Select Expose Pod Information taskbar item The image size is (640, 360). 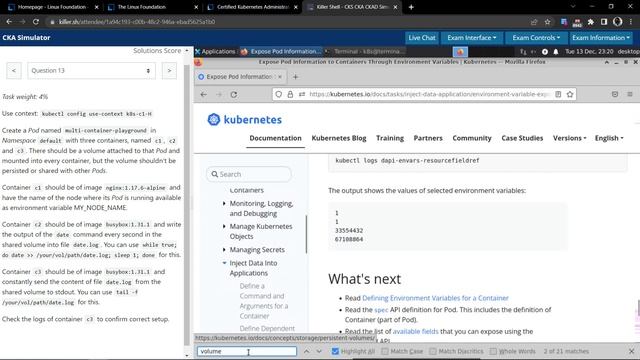tap(280, 51)
